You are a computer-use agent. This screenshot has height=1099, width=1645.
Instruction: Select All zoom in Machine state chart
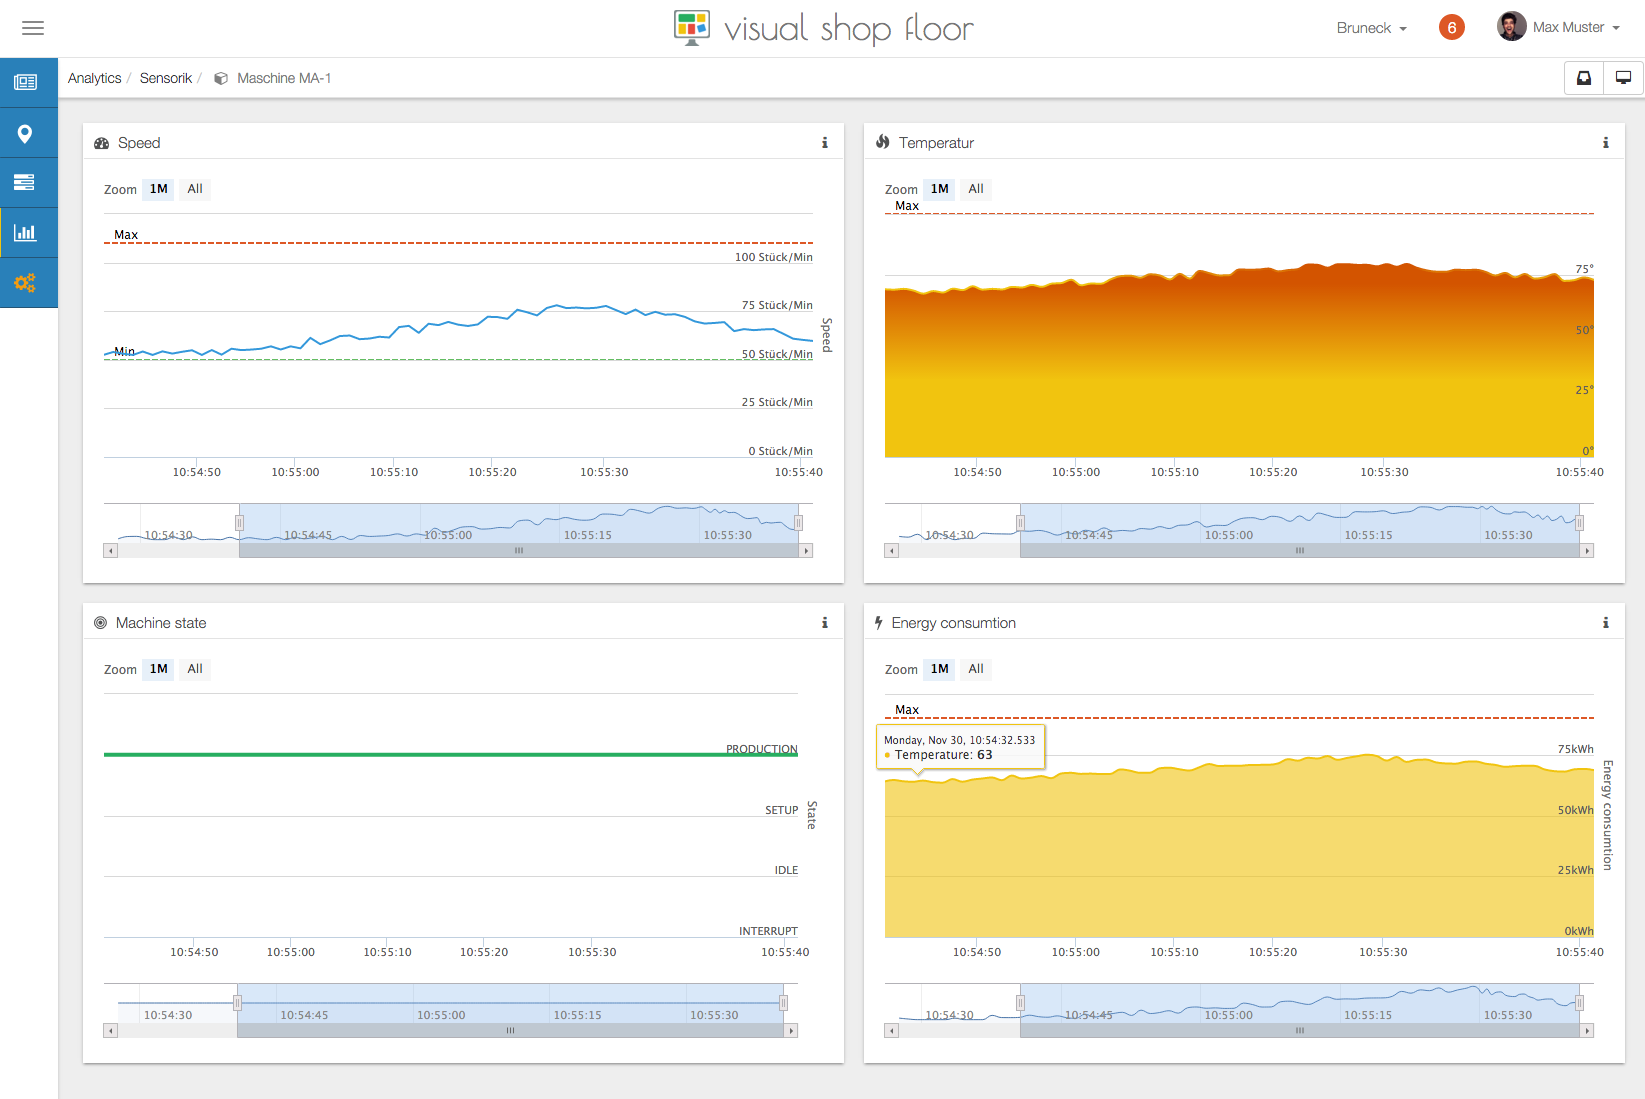point(195,669)
